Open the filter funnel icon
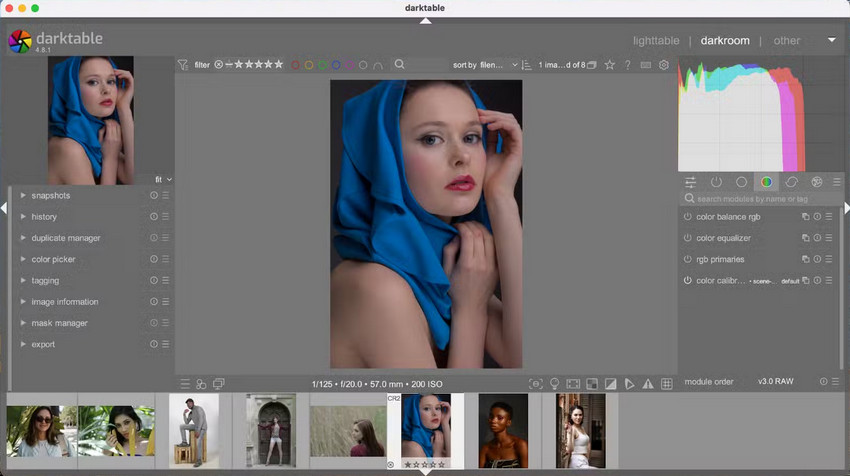 (x=183, y=65)
